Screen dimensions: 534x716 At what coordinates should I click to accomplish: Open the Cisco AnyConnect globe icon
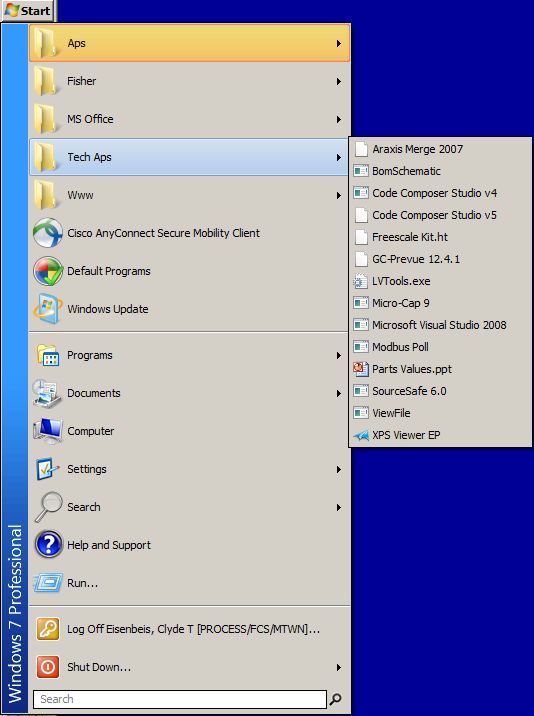(48, 233)
